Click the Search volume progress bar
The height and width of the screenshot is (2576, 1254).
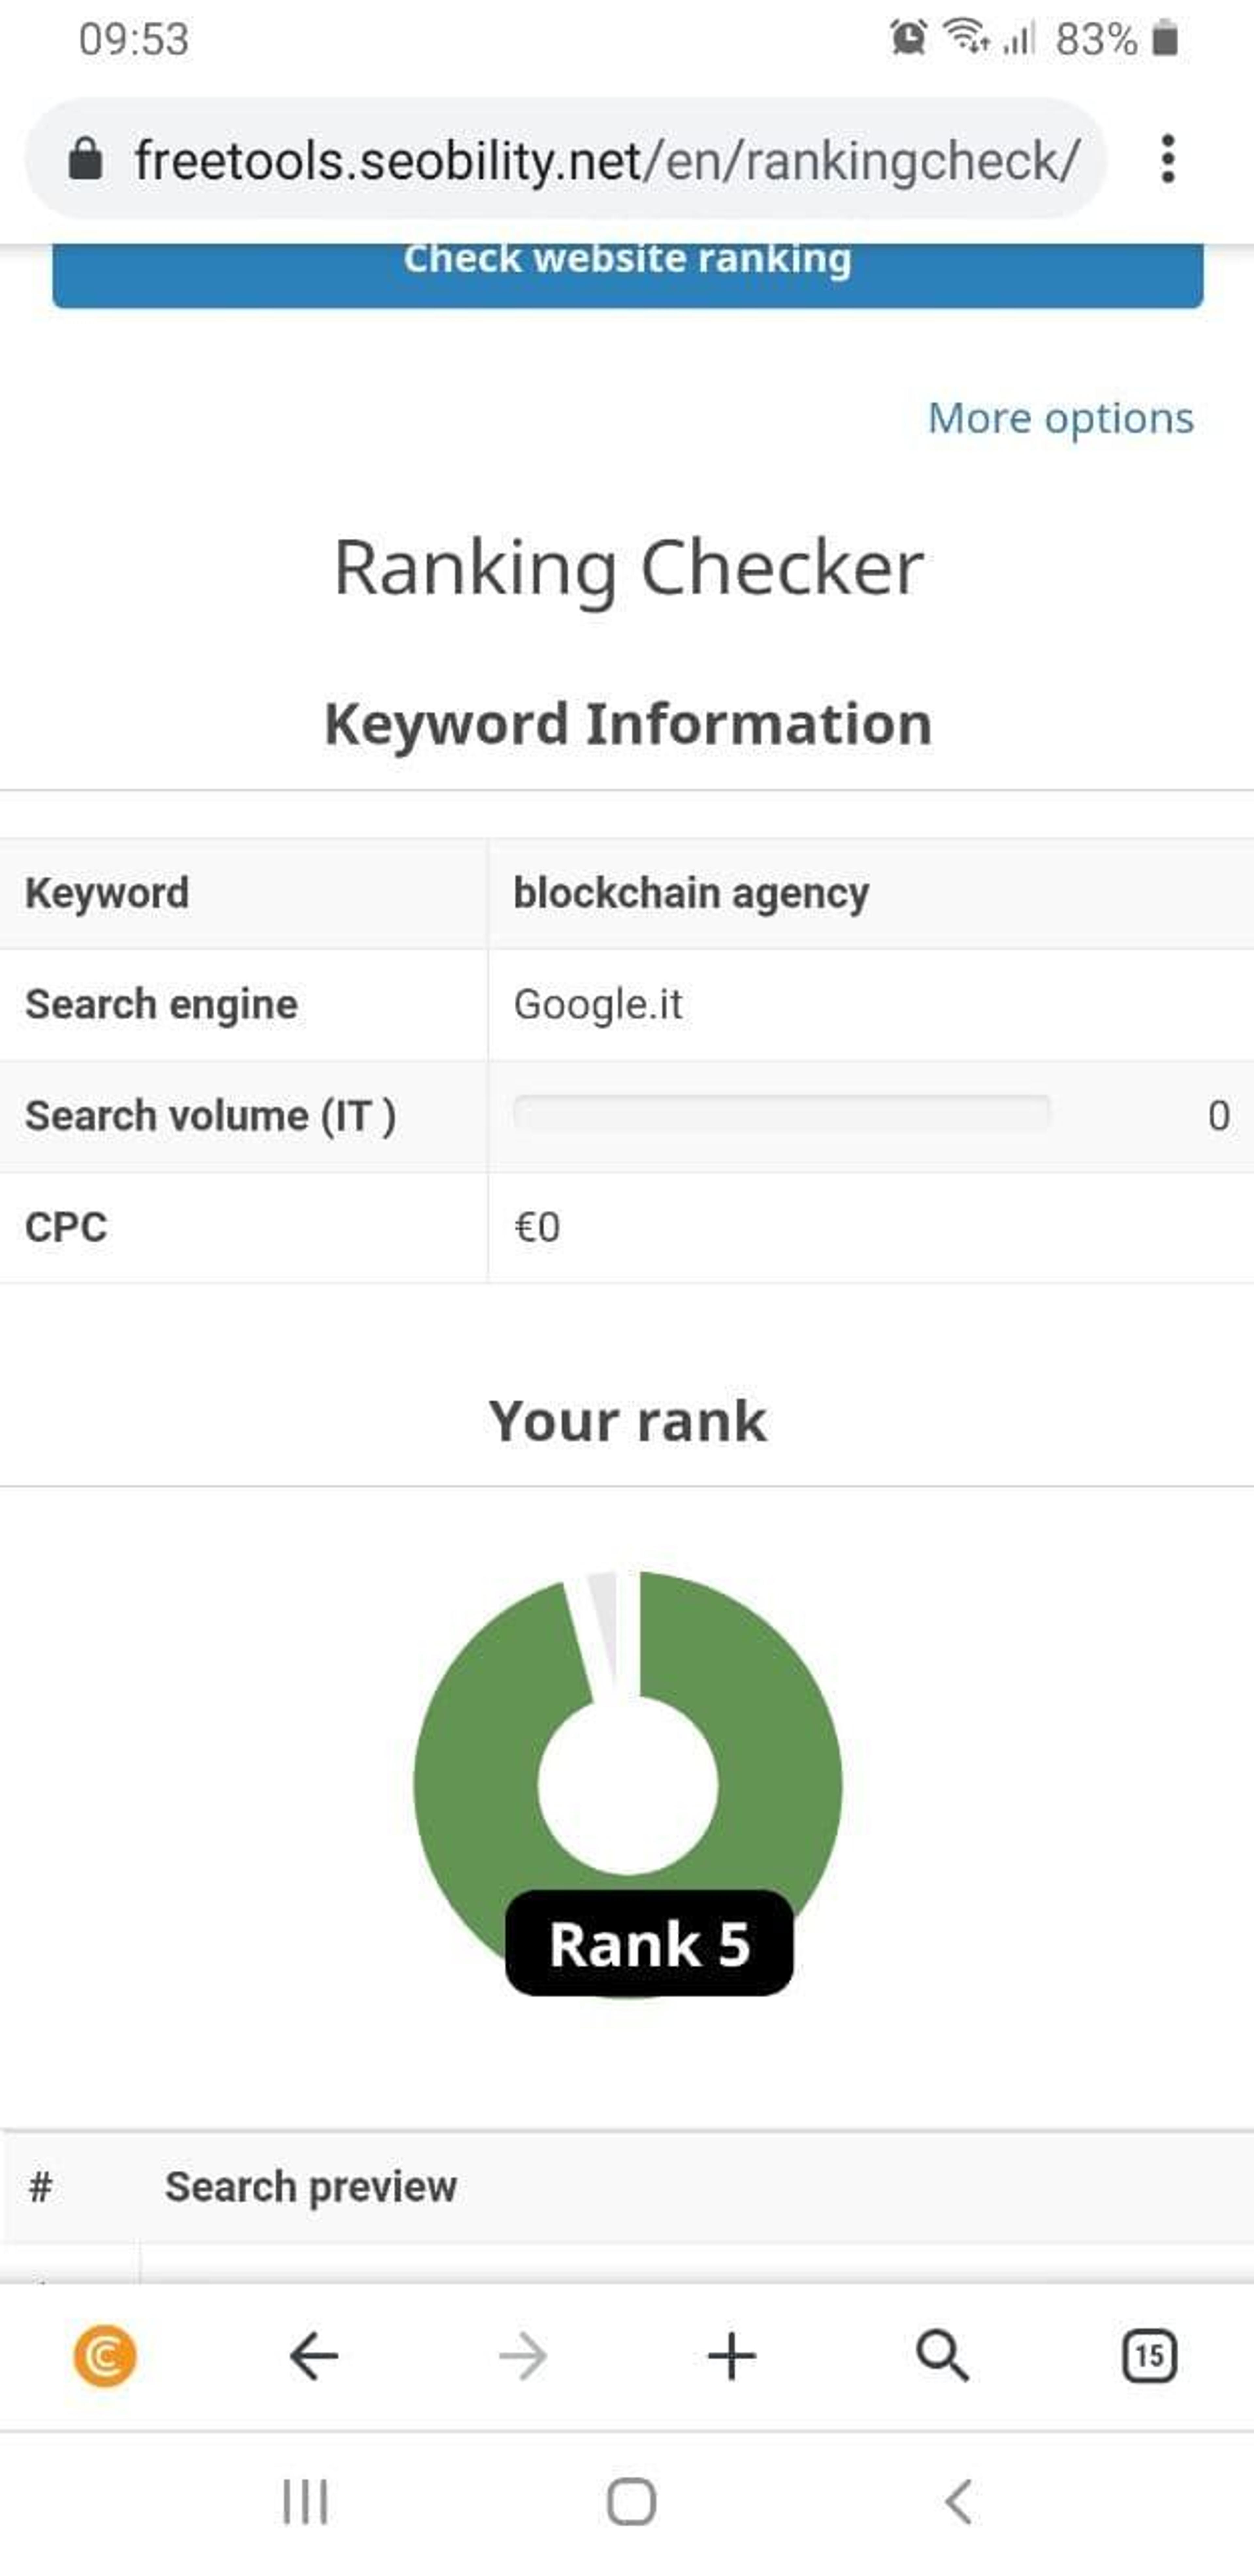point(782,1114)
